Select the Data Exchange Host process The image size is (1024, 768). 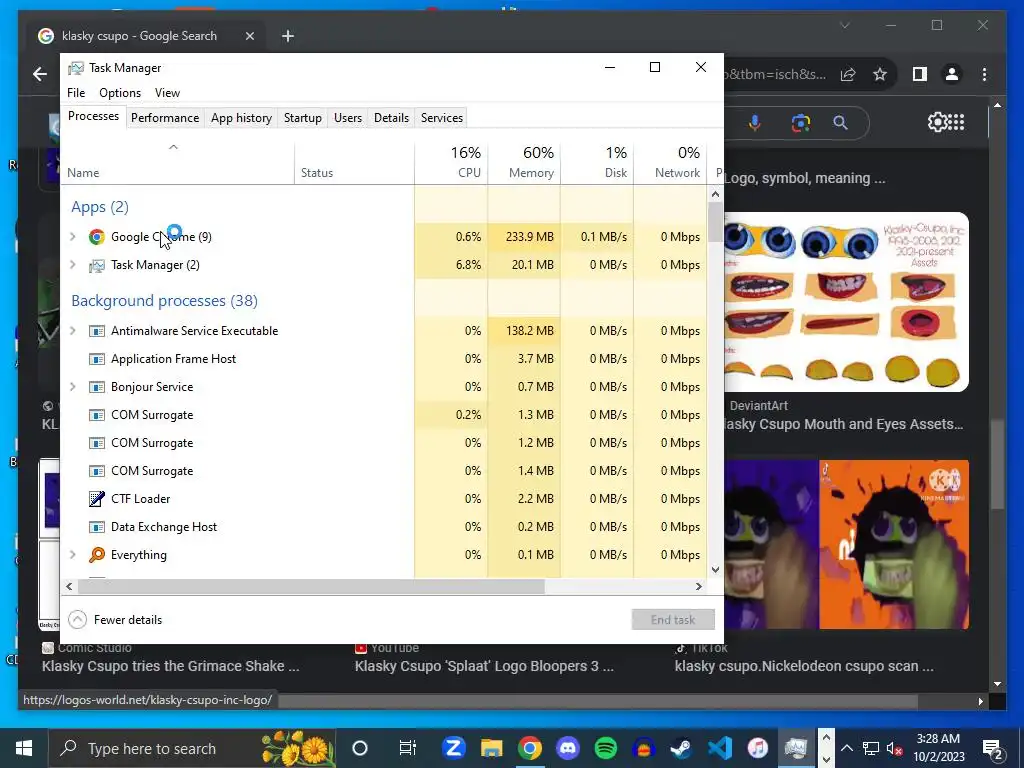(384, 527)
